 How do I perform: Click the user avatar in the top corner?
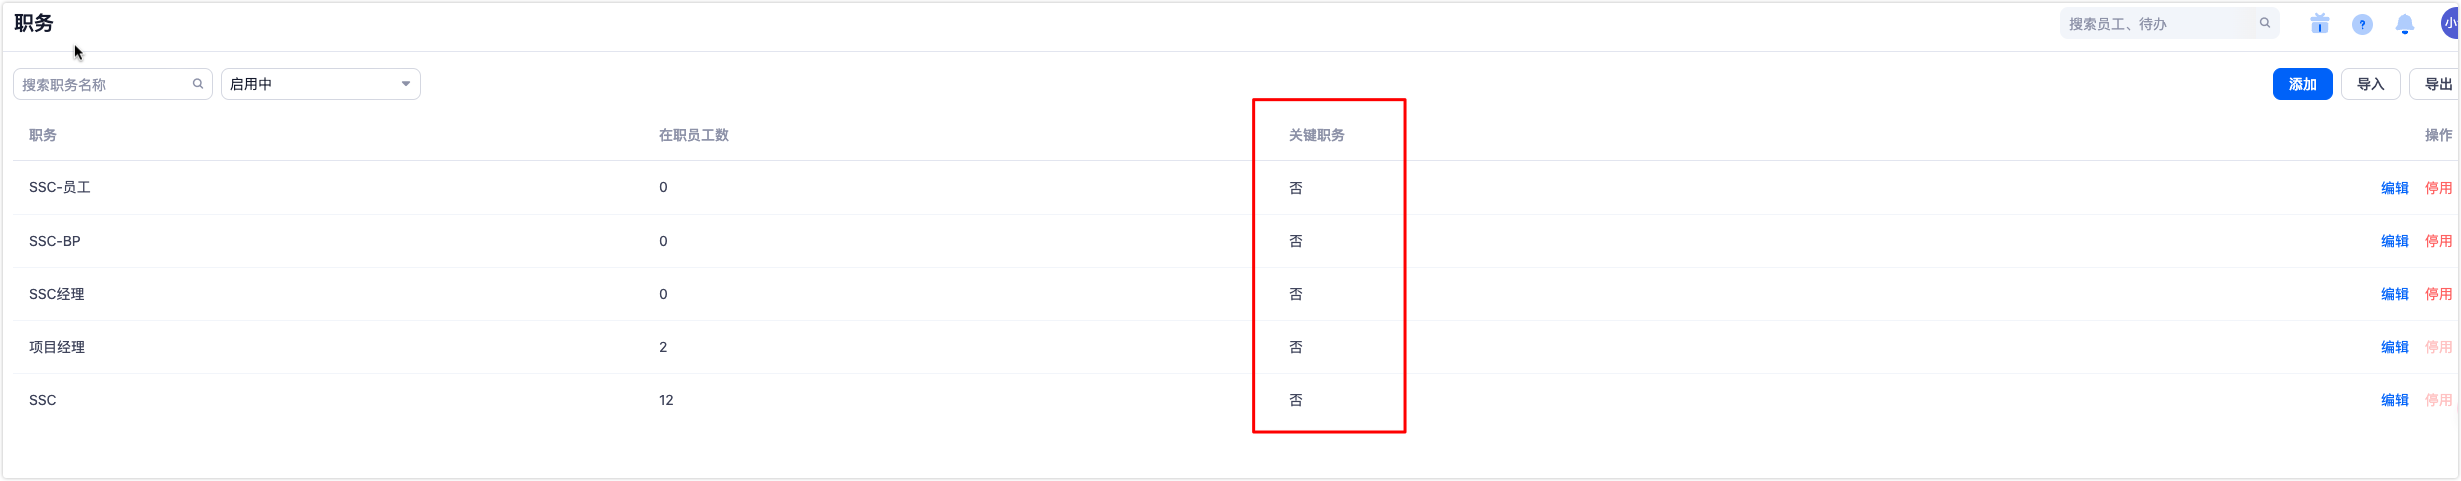[x=2449, y=24]
